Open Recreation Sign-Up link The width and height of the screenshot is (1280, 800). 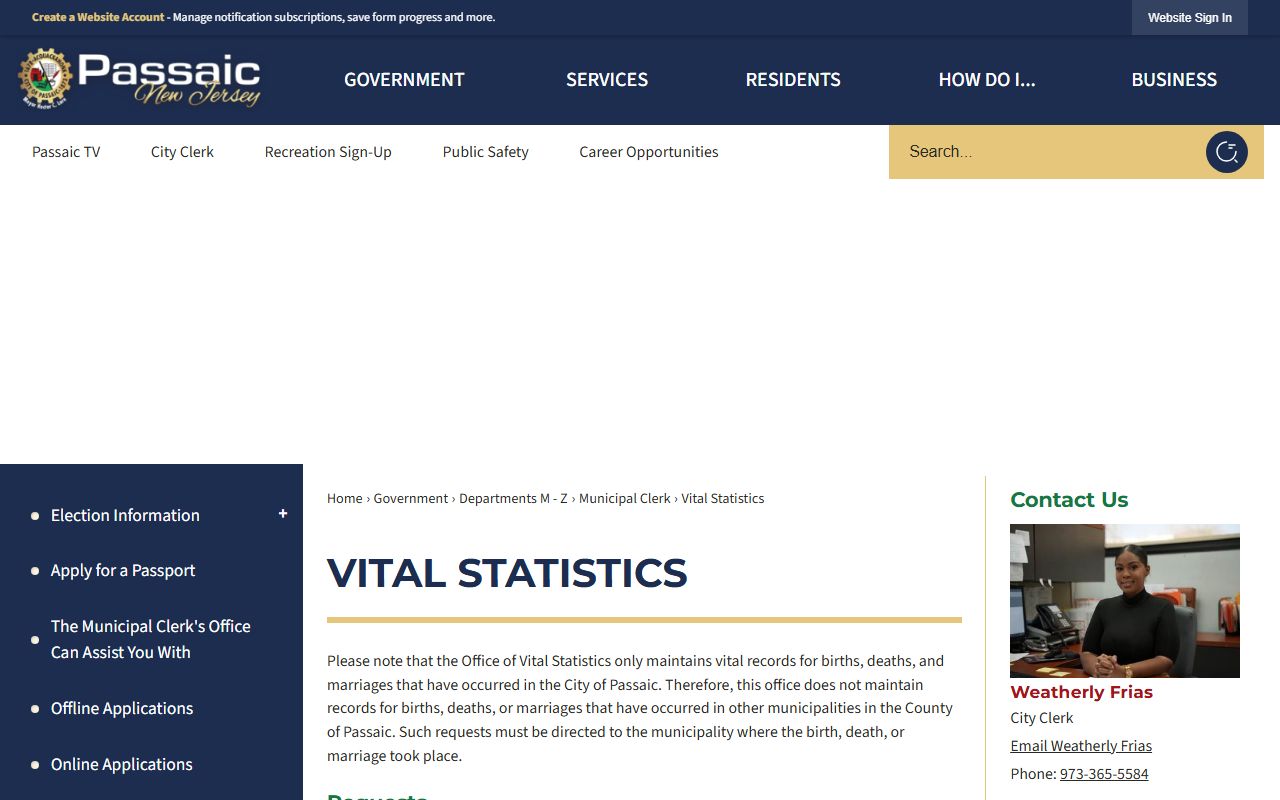(x=328, y=152)
